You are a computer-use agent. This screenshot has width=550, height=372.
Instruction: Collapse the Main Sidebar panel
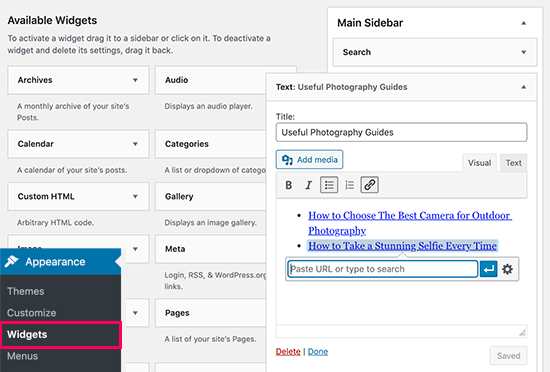(x=523, y=23)
